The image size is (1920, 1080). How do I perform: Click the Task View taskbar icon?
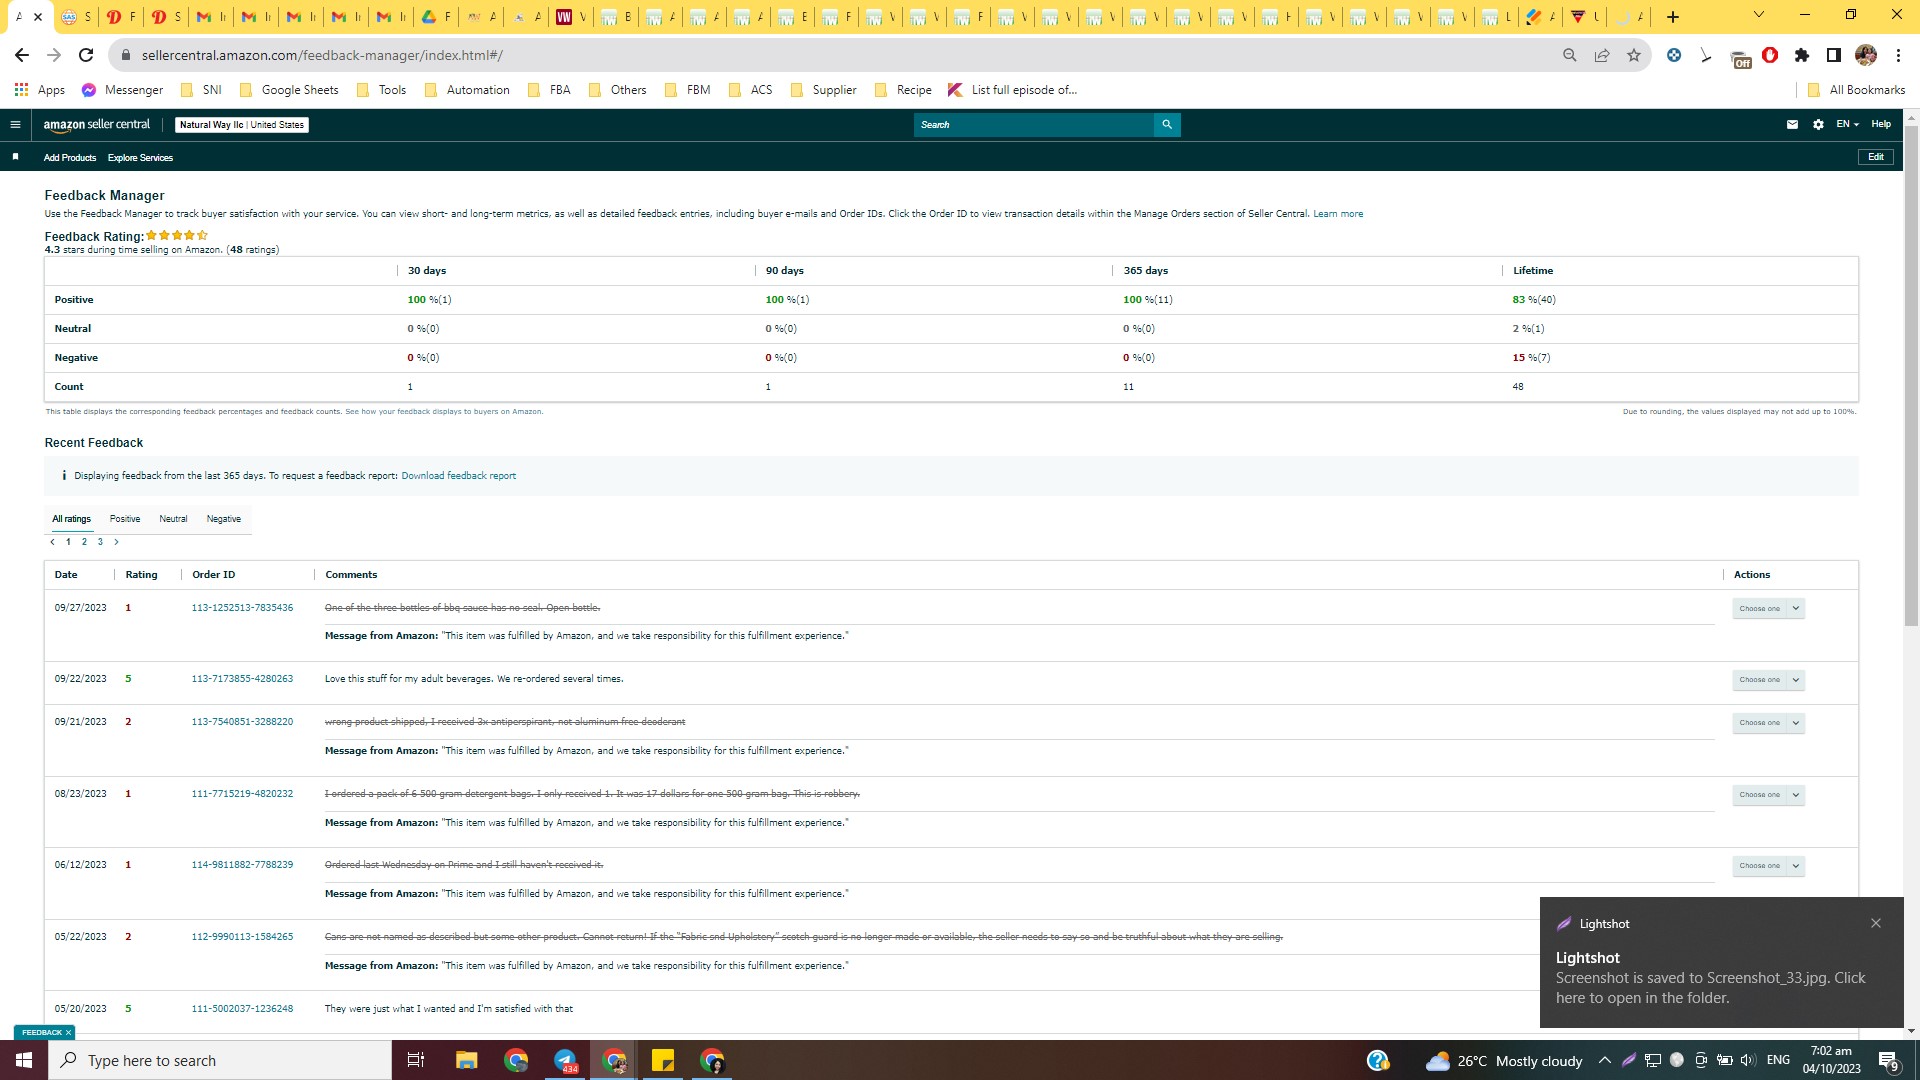pyautogui.click(x=416, y=1060)
